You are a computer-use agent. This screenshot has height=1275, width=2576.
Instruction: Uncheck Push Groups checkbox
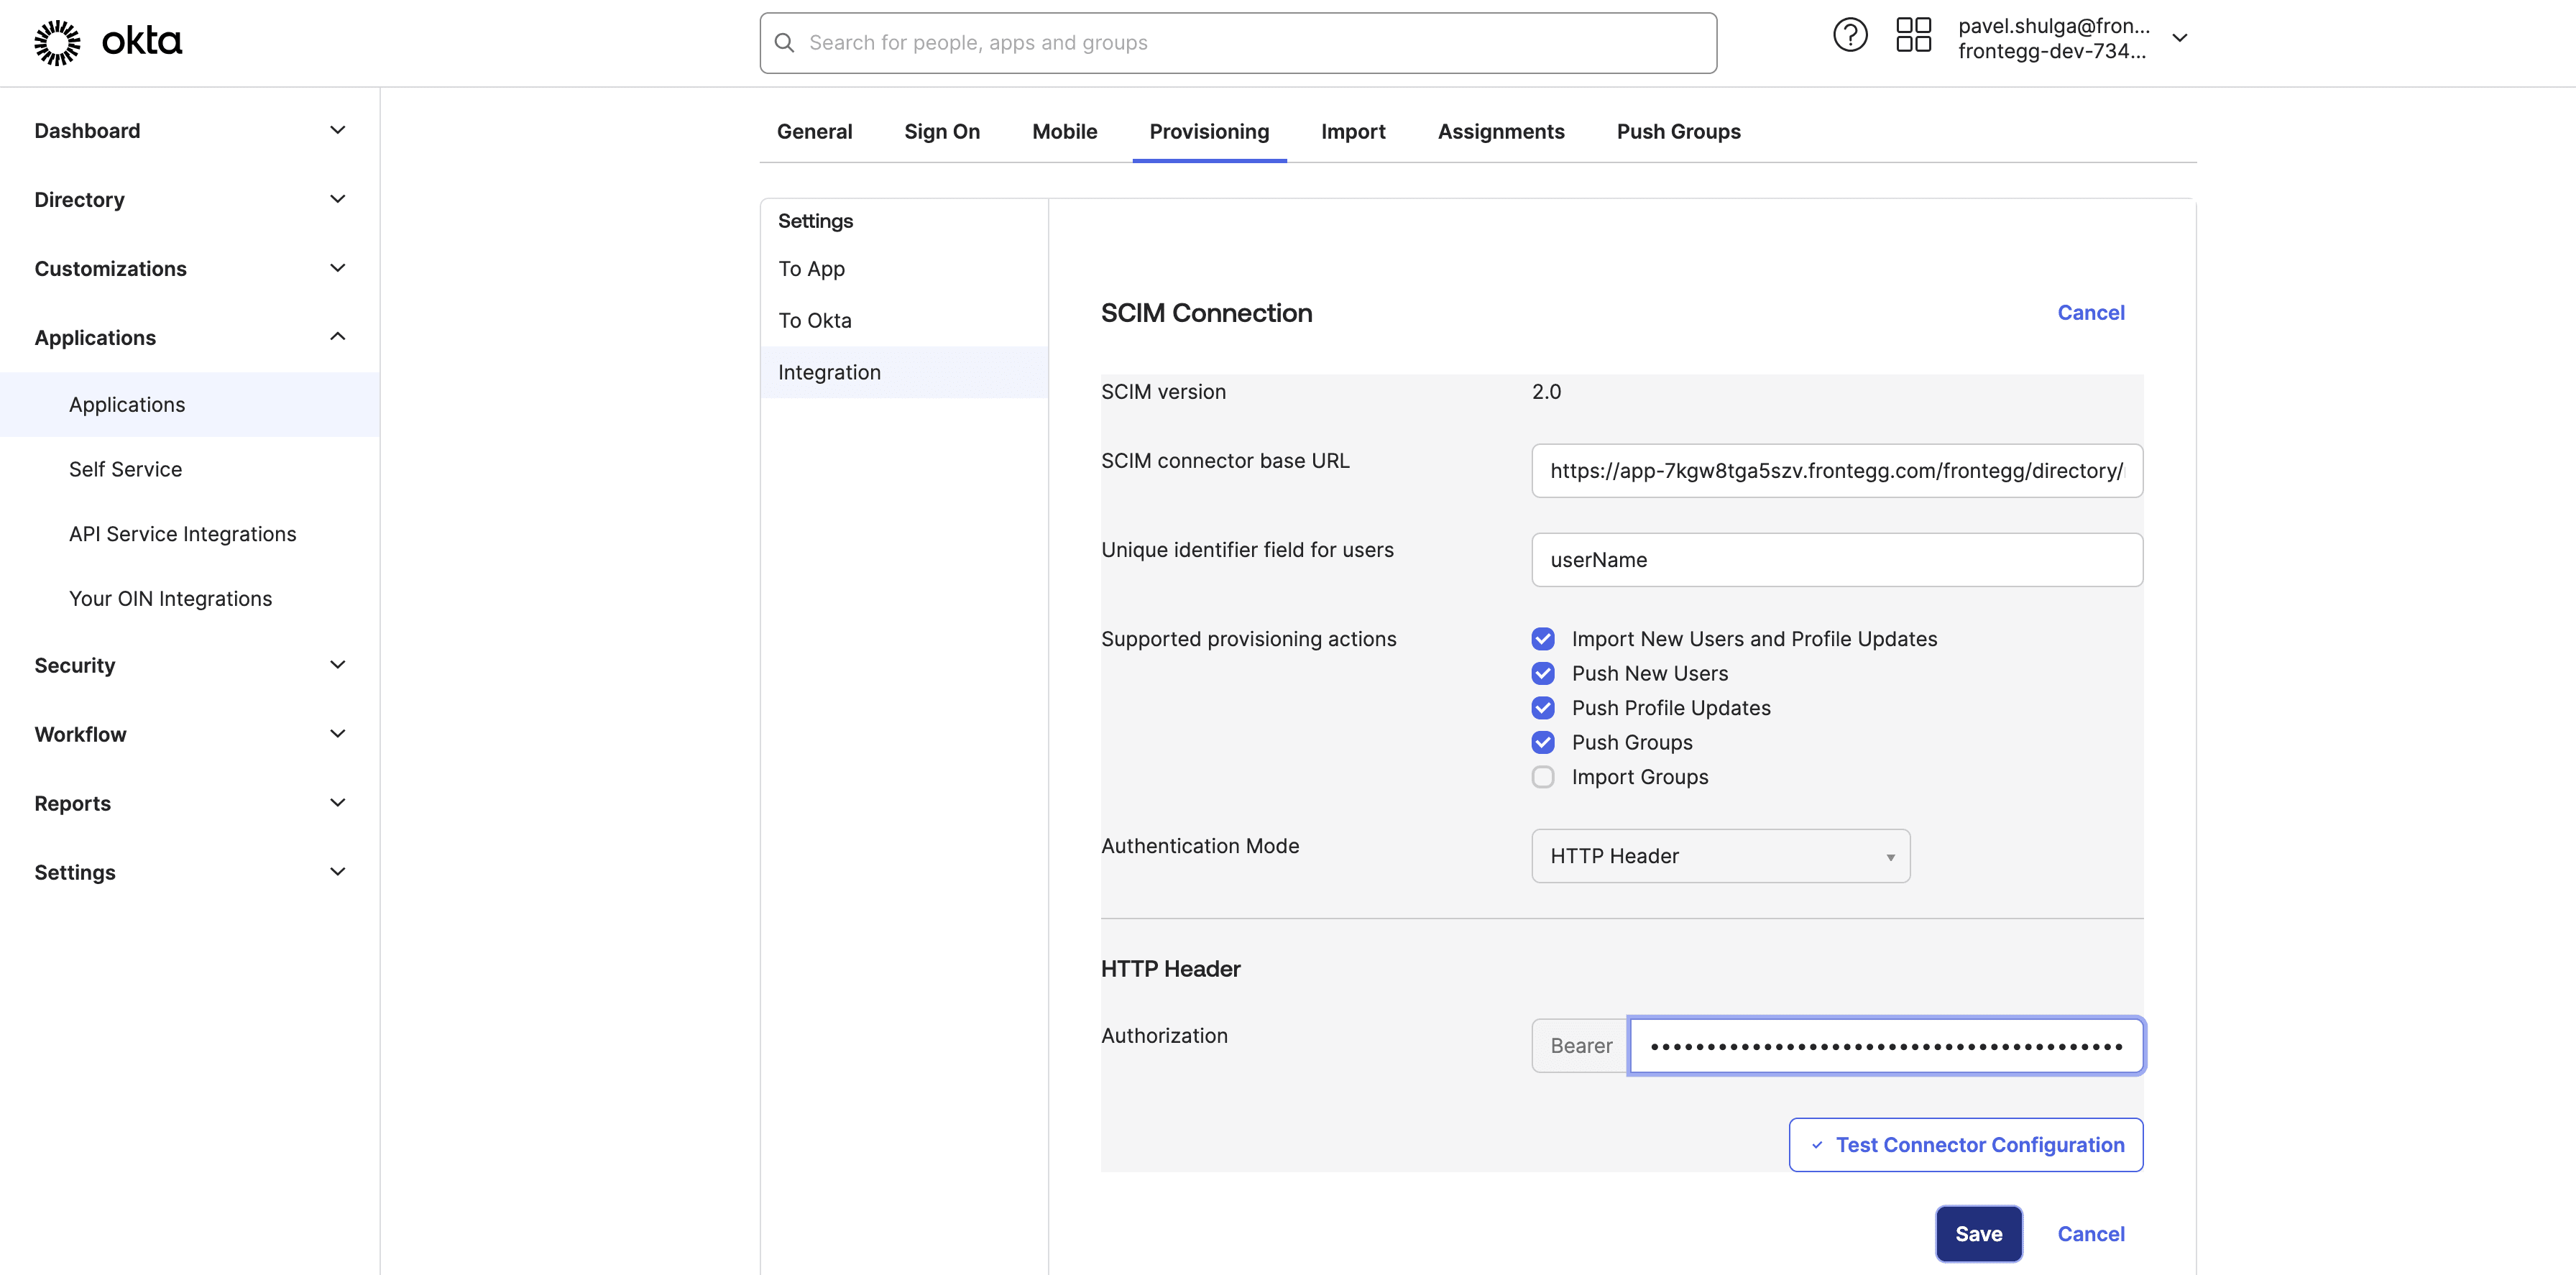[1543, 743]
